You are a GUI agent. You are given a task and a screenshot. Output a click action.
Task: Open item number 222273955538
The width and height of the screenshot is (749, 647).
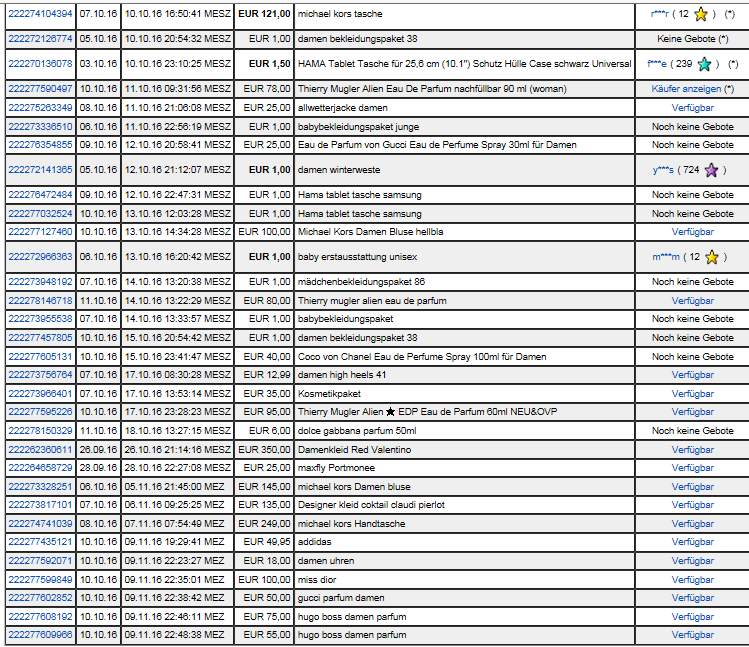tap(40, 319)
